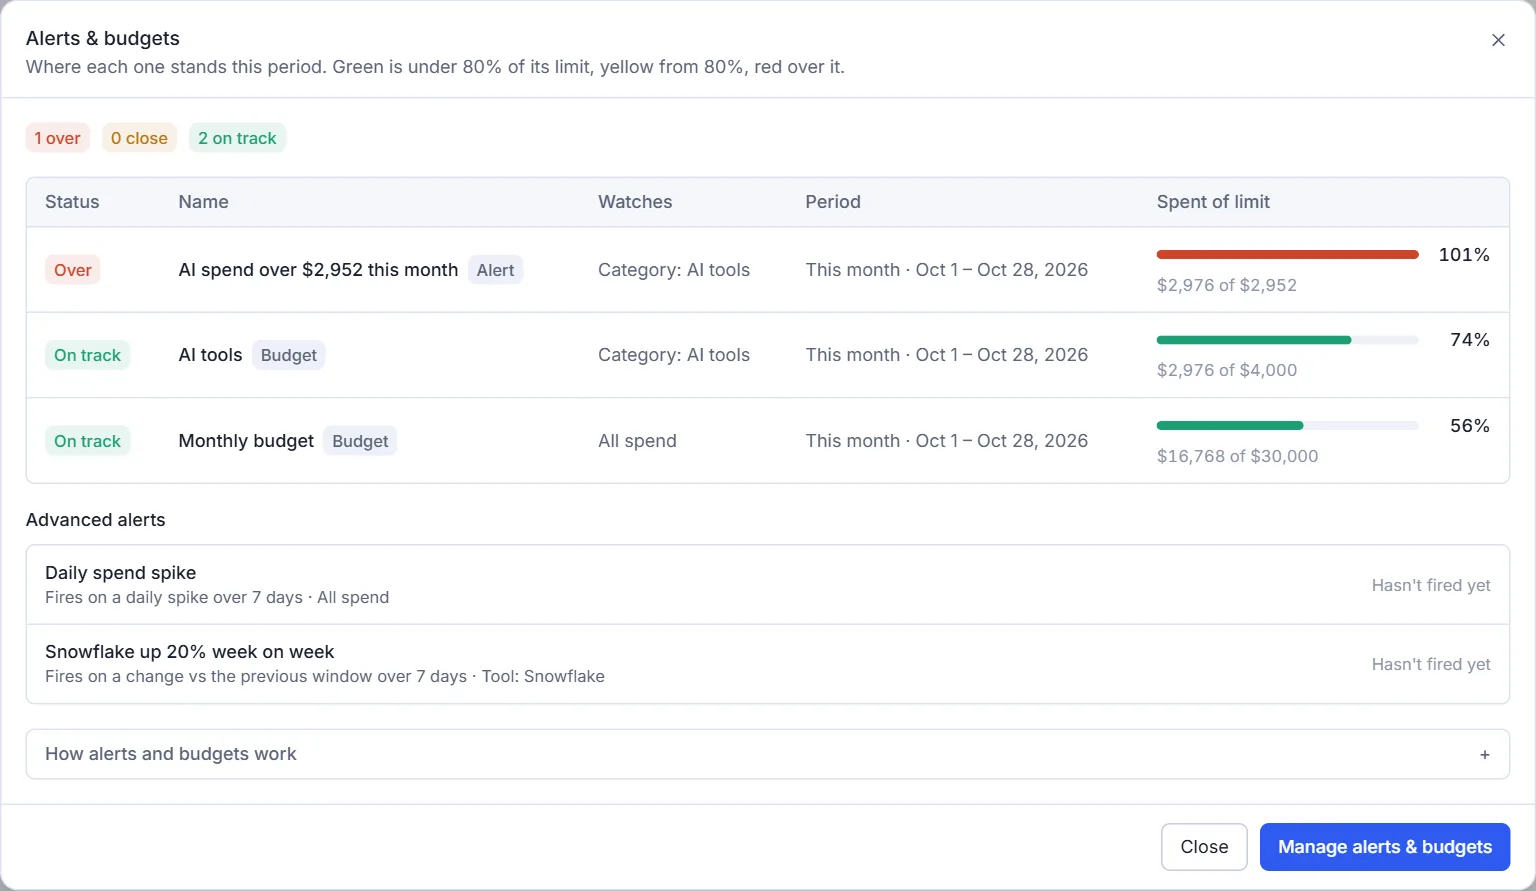This screenshot has width=1536, height=891.
Task: Click the 101% percentage value
Action: tap(1464, 255)
